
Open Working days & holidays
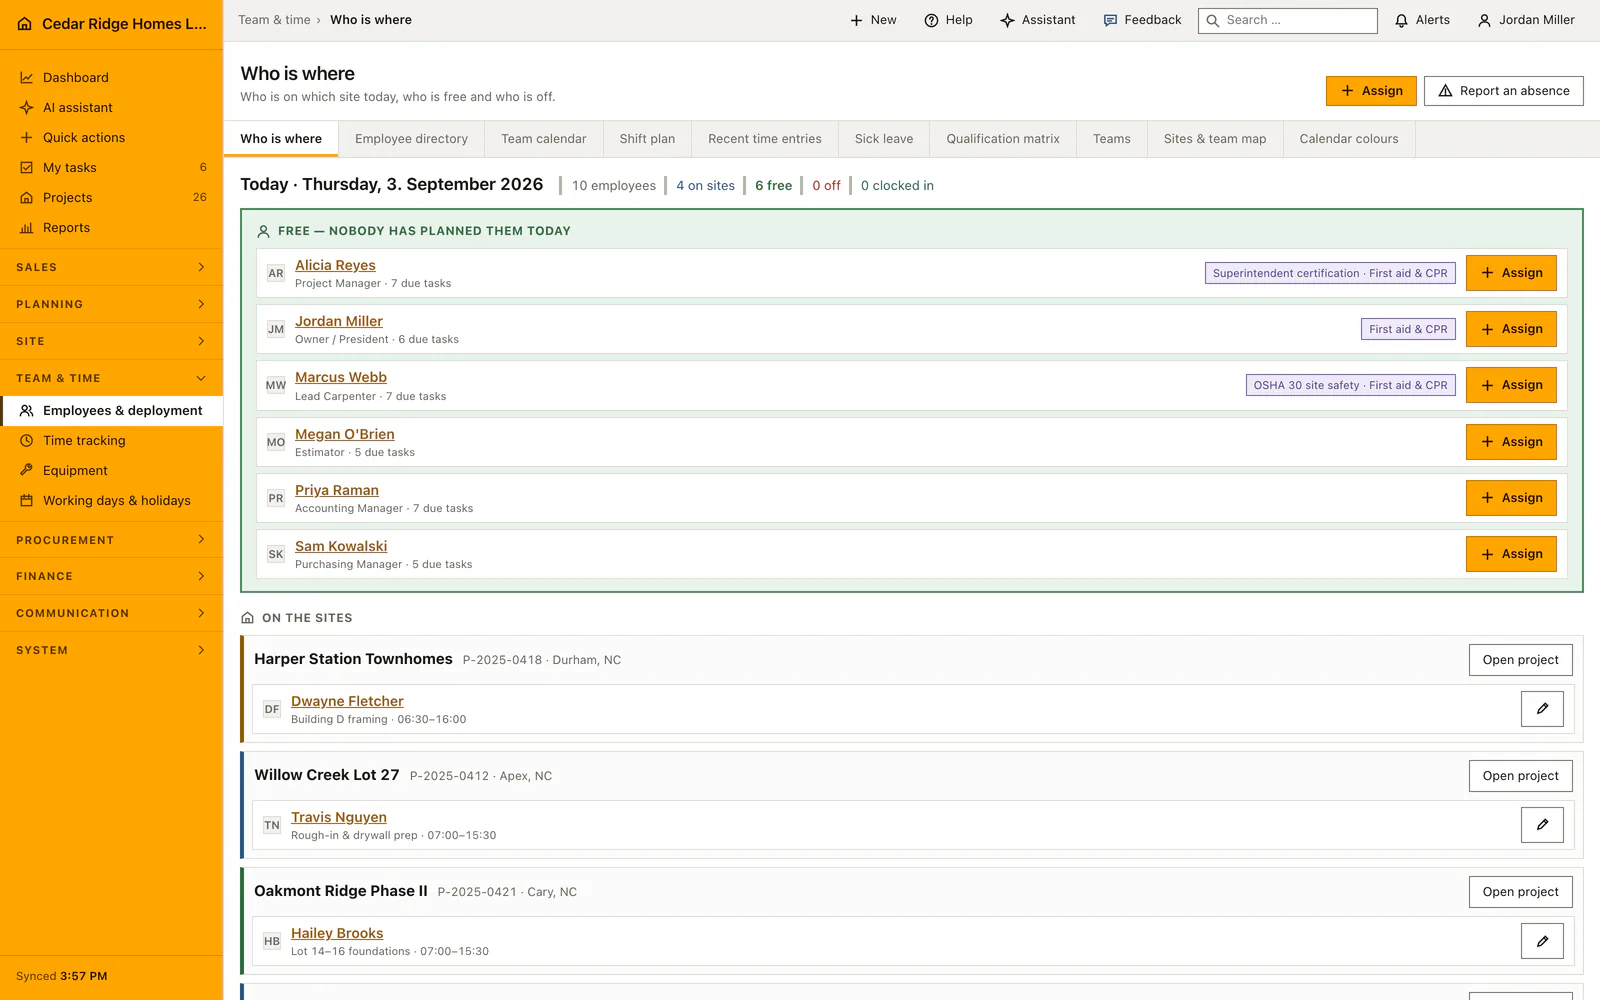point(111,500)
